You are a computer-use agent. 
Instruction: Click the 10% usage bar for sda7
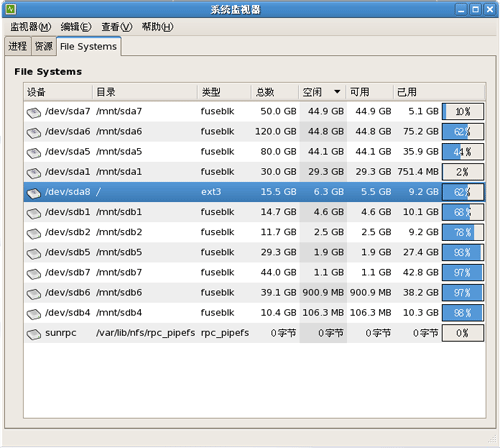click(x=463, y=112)
